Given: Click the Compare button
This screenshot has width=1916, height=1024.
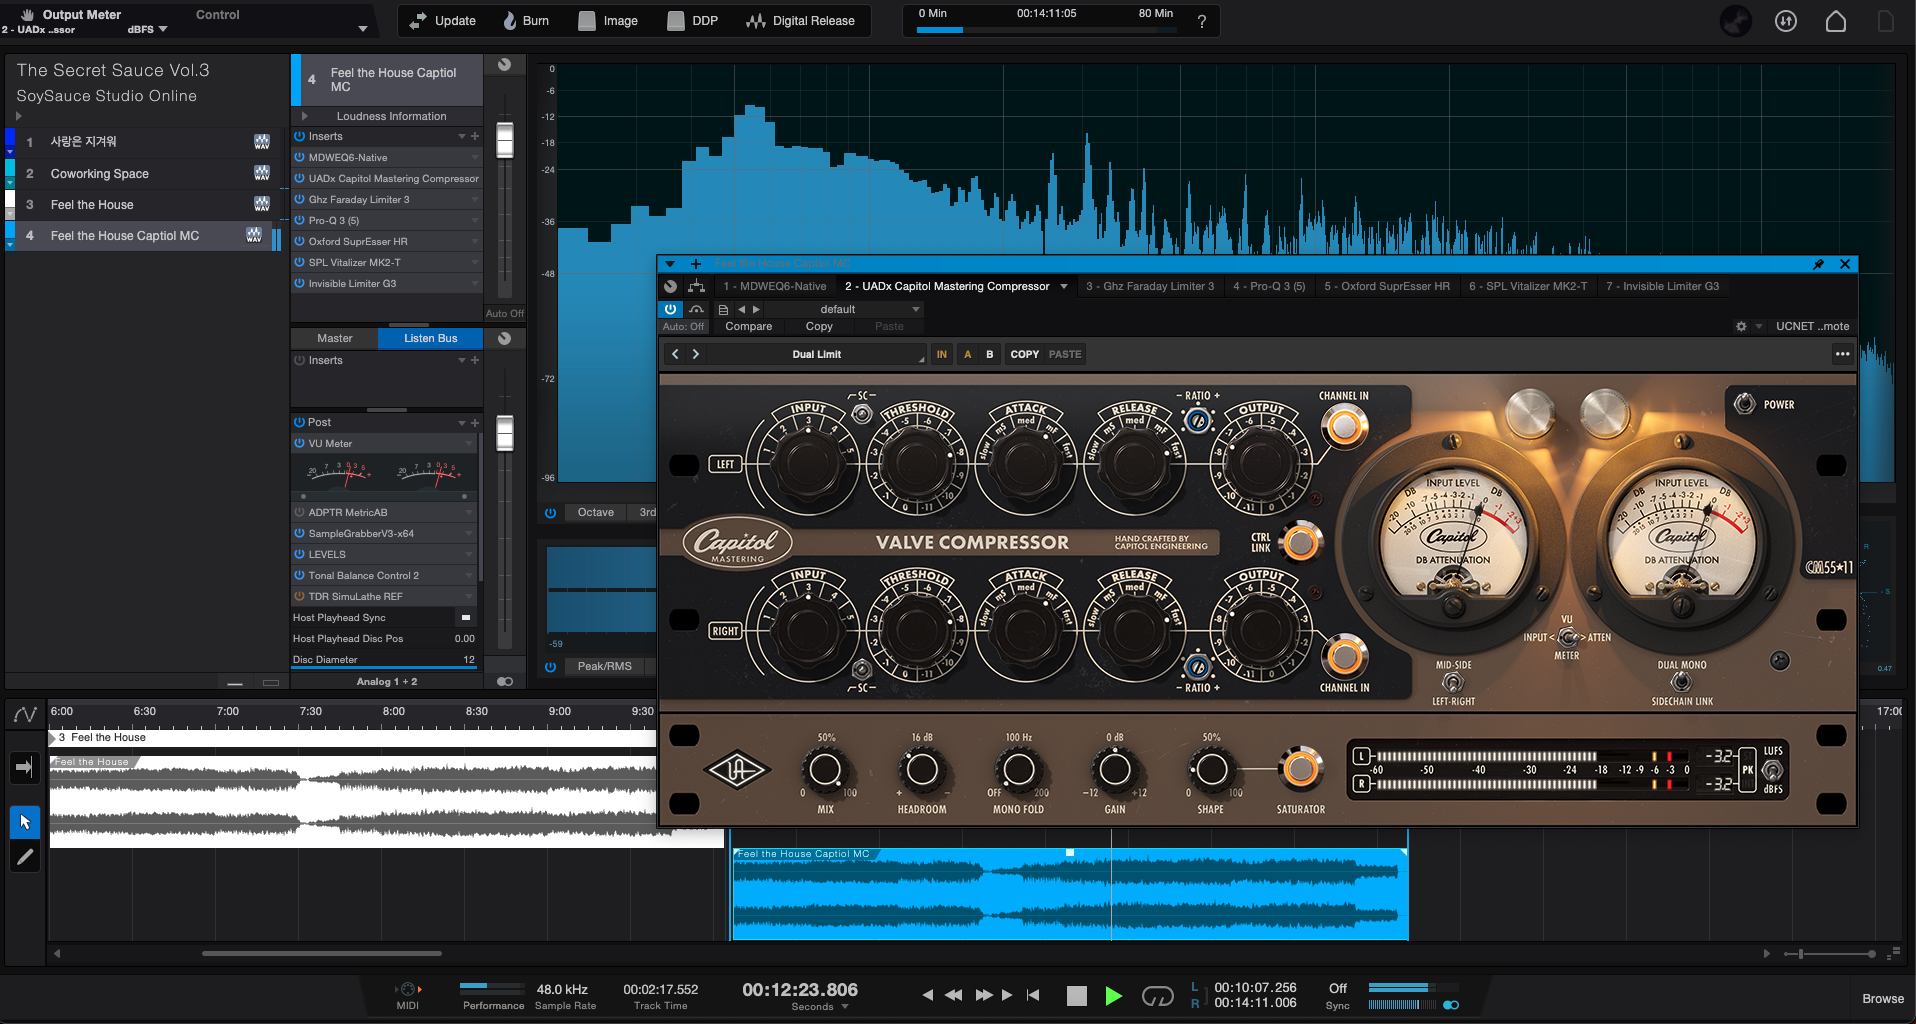Looking at the screenshot, I should 748,326.
